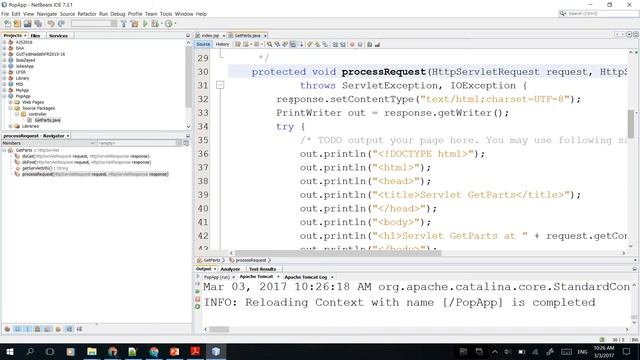Open Chrome from the taskbar
Image resolution: width=640 pixels, height=360 pixels.
154,351
